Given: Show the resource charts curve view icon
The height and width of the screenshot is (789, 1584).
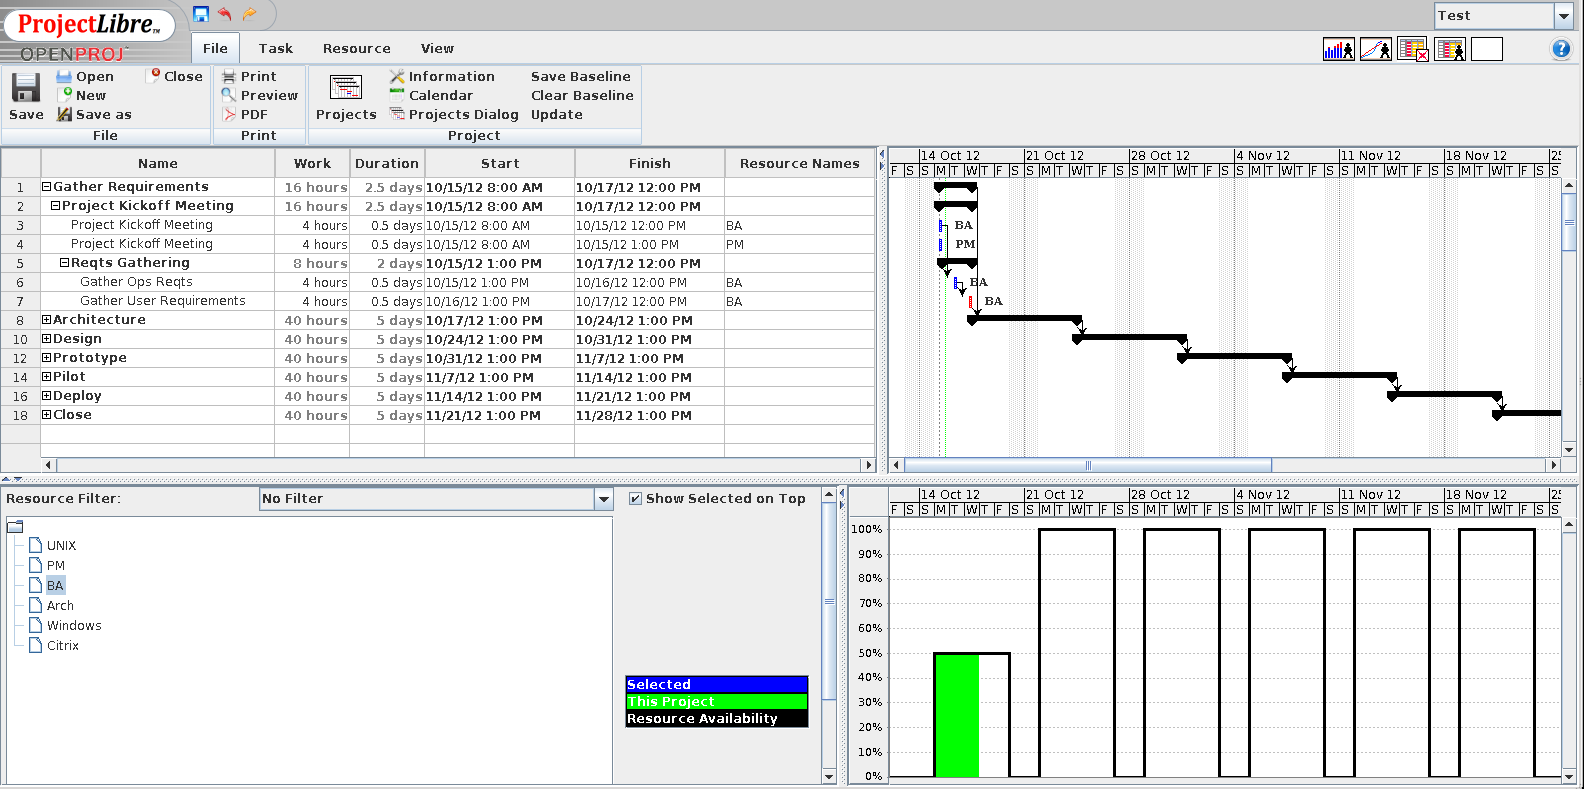Looking at the screenshot, I should [1376, 49].
